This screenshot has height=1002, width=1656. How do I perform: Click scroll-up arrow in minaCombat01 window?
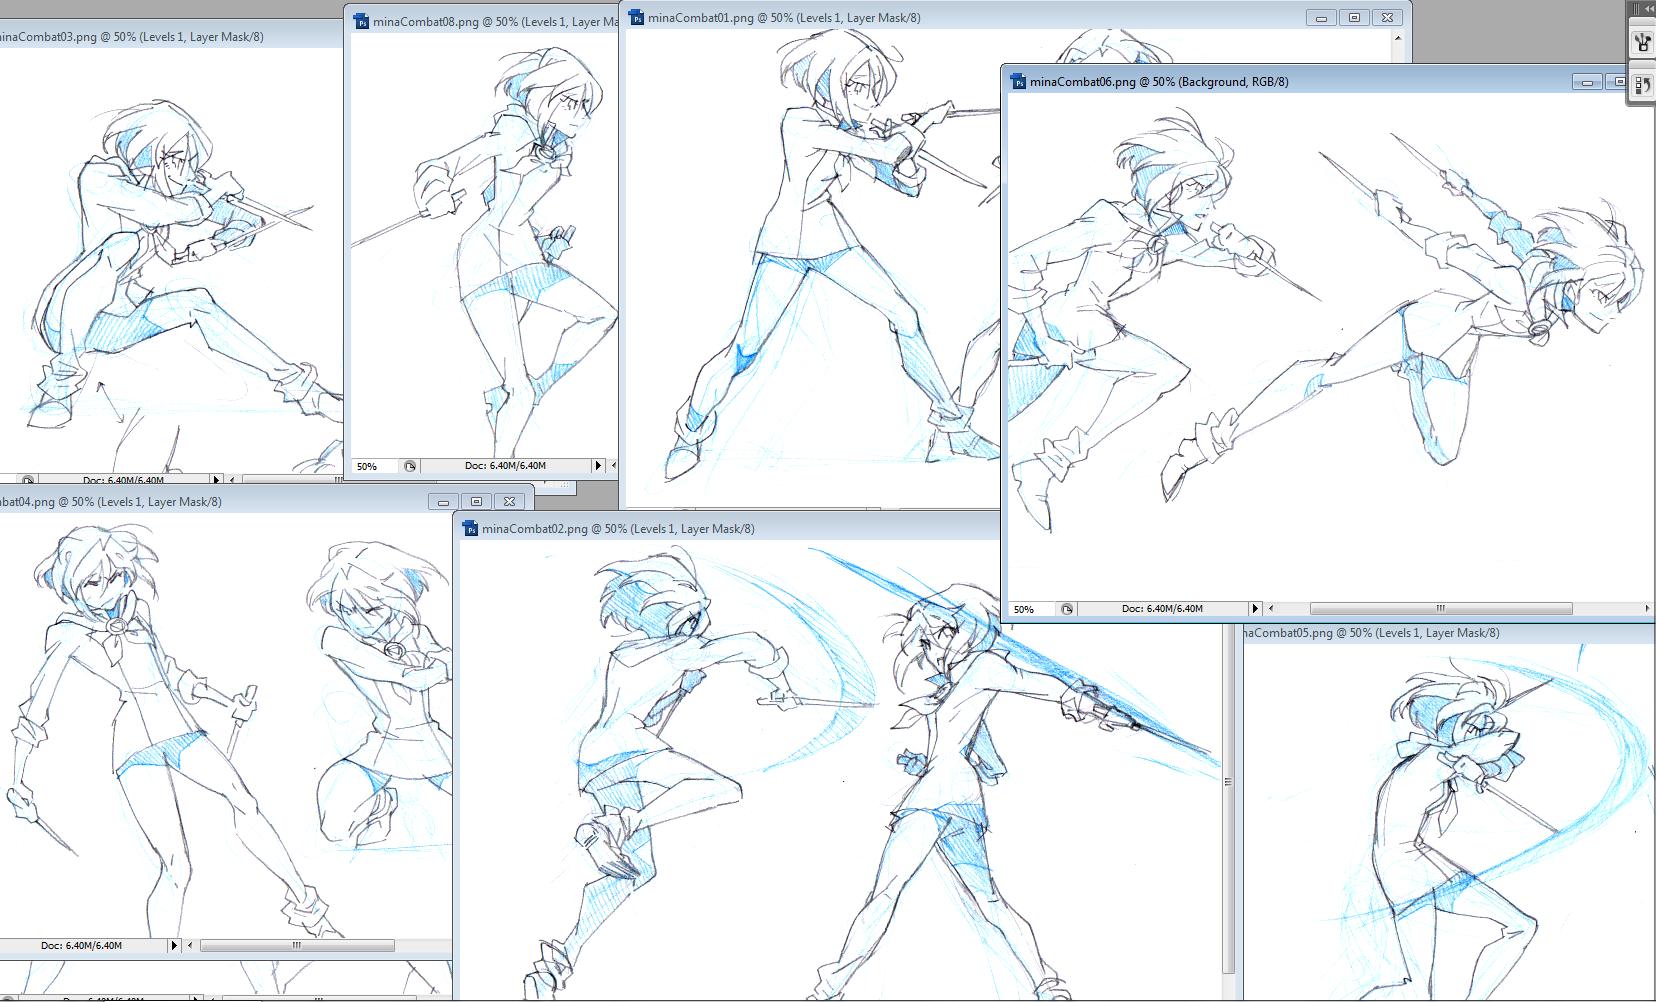click(1398, 39)
